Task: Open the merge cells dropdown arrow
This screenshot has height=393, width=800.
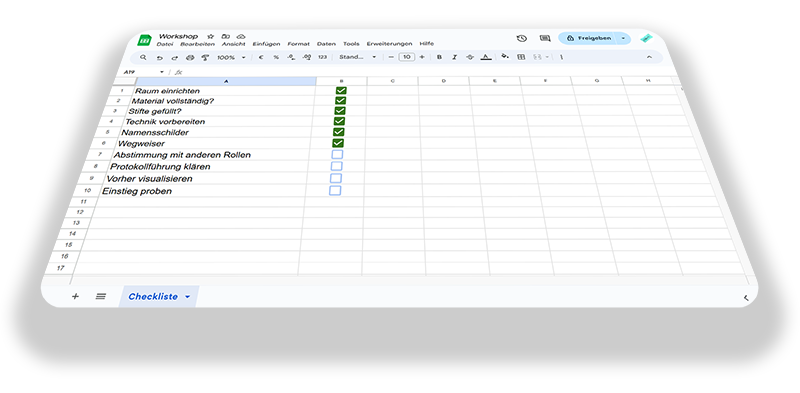Action: tap(546, 57)
